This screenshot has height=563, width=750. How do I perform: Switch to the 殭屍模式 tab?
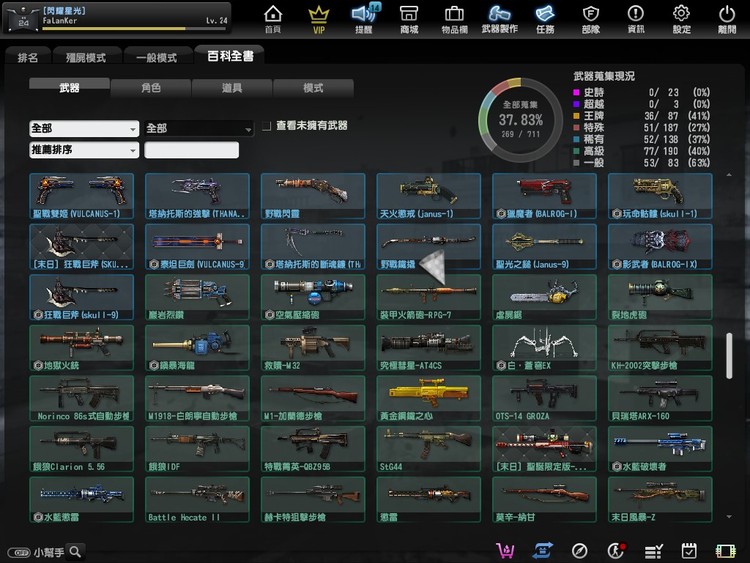tap(86, 57)
